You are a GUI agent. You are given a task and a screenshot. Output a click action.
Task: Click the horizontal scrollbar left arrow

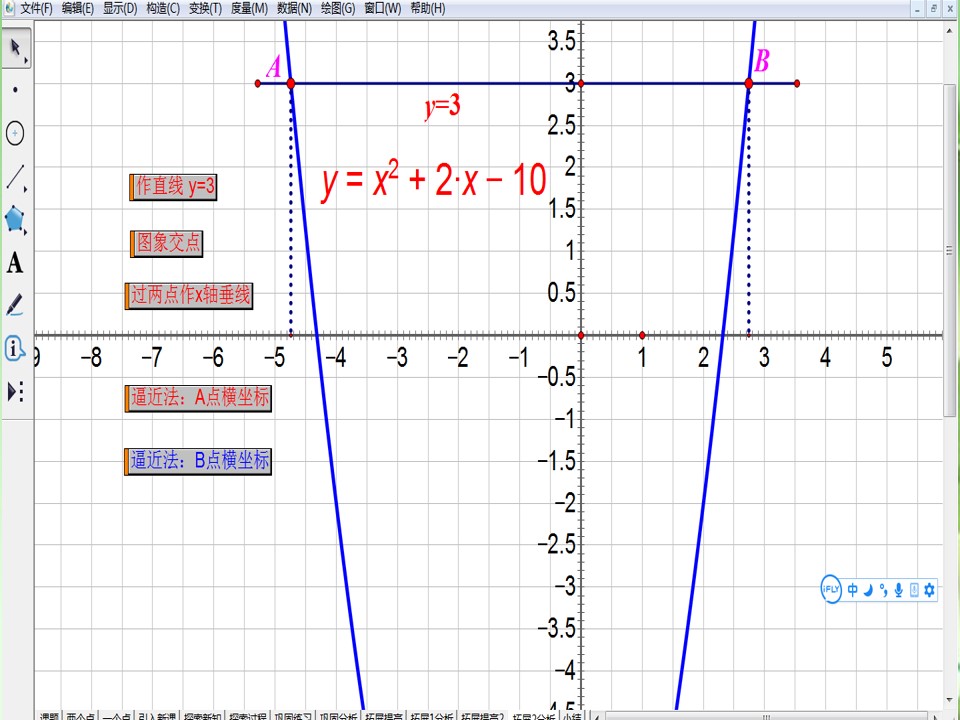pos(597,716)
